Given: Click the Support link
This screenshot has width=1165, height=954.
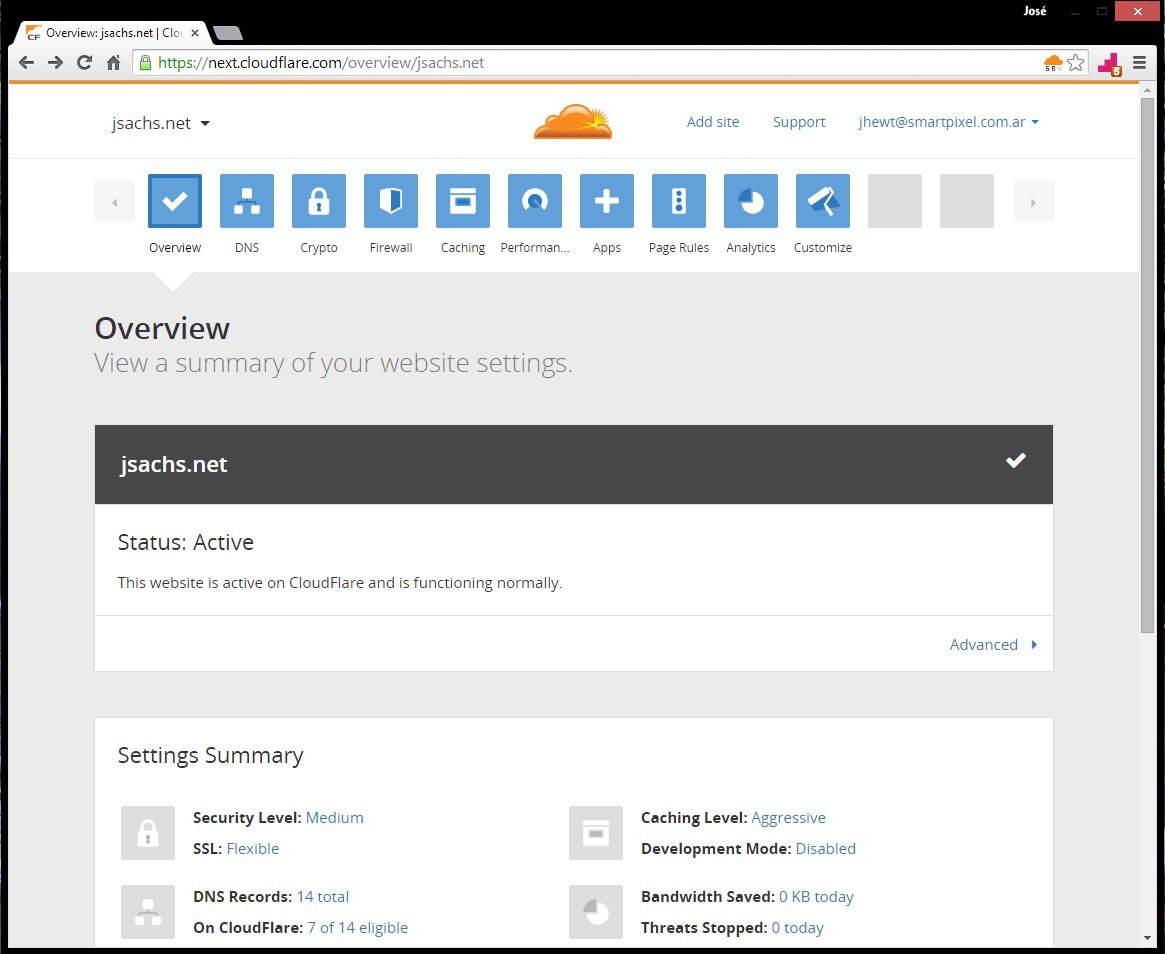Looking at the screenshot, I should pos(799,122).
